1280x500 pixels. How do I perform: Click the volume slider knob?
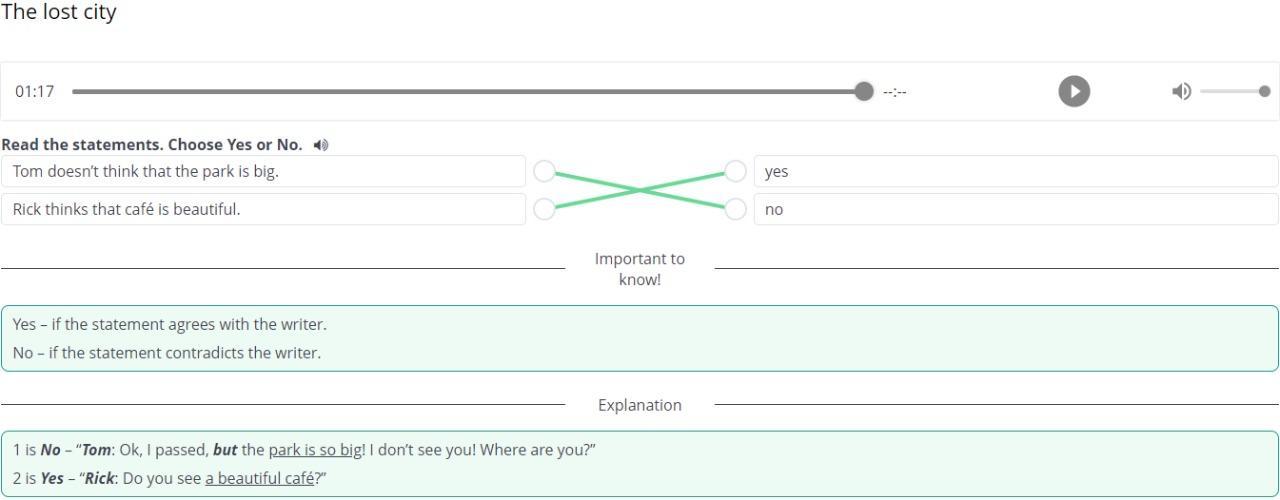click(x=1265, y=91)
